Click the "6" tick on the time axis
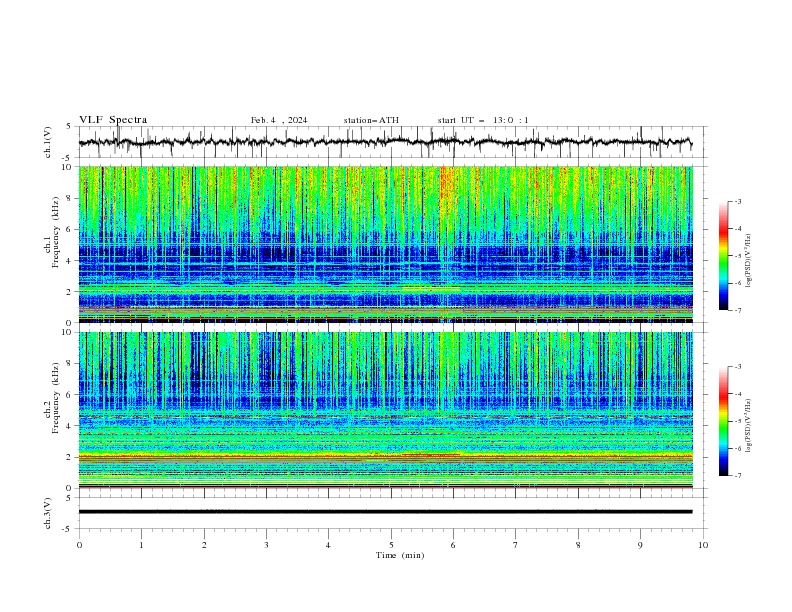The height and width of the screenshot is (612, 792). [453, 545]
